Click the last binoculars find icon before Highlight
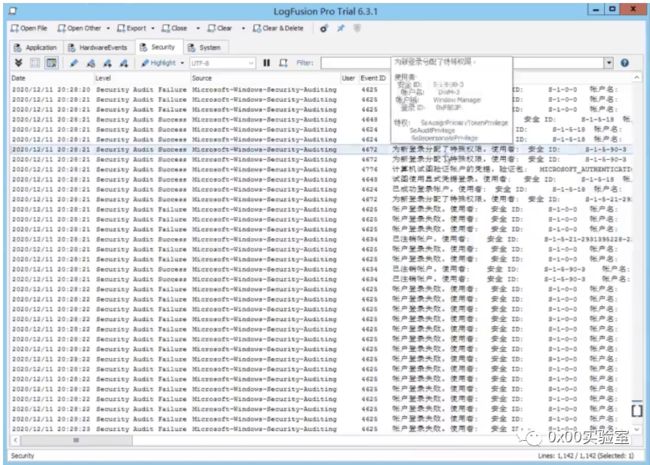This screenshot has width=650, height=465. [x=124, y=63]
